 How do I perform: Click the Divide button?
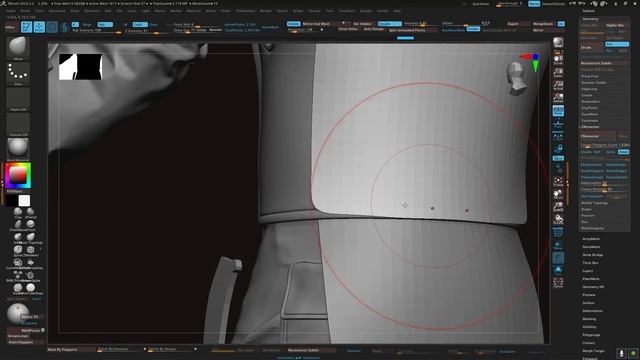click(592, 47)
